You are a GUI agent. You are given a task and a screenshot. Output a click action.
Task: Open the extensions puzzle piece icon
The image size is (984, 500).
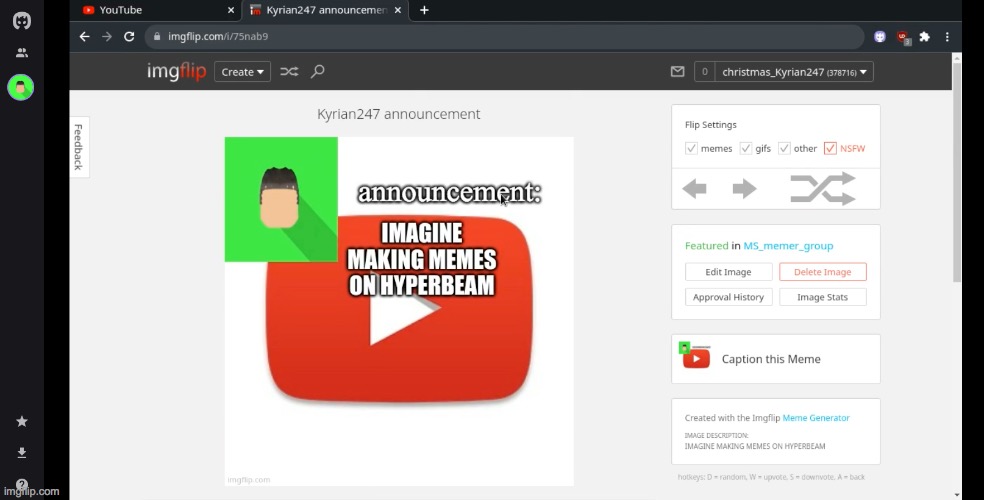(924, 36)
